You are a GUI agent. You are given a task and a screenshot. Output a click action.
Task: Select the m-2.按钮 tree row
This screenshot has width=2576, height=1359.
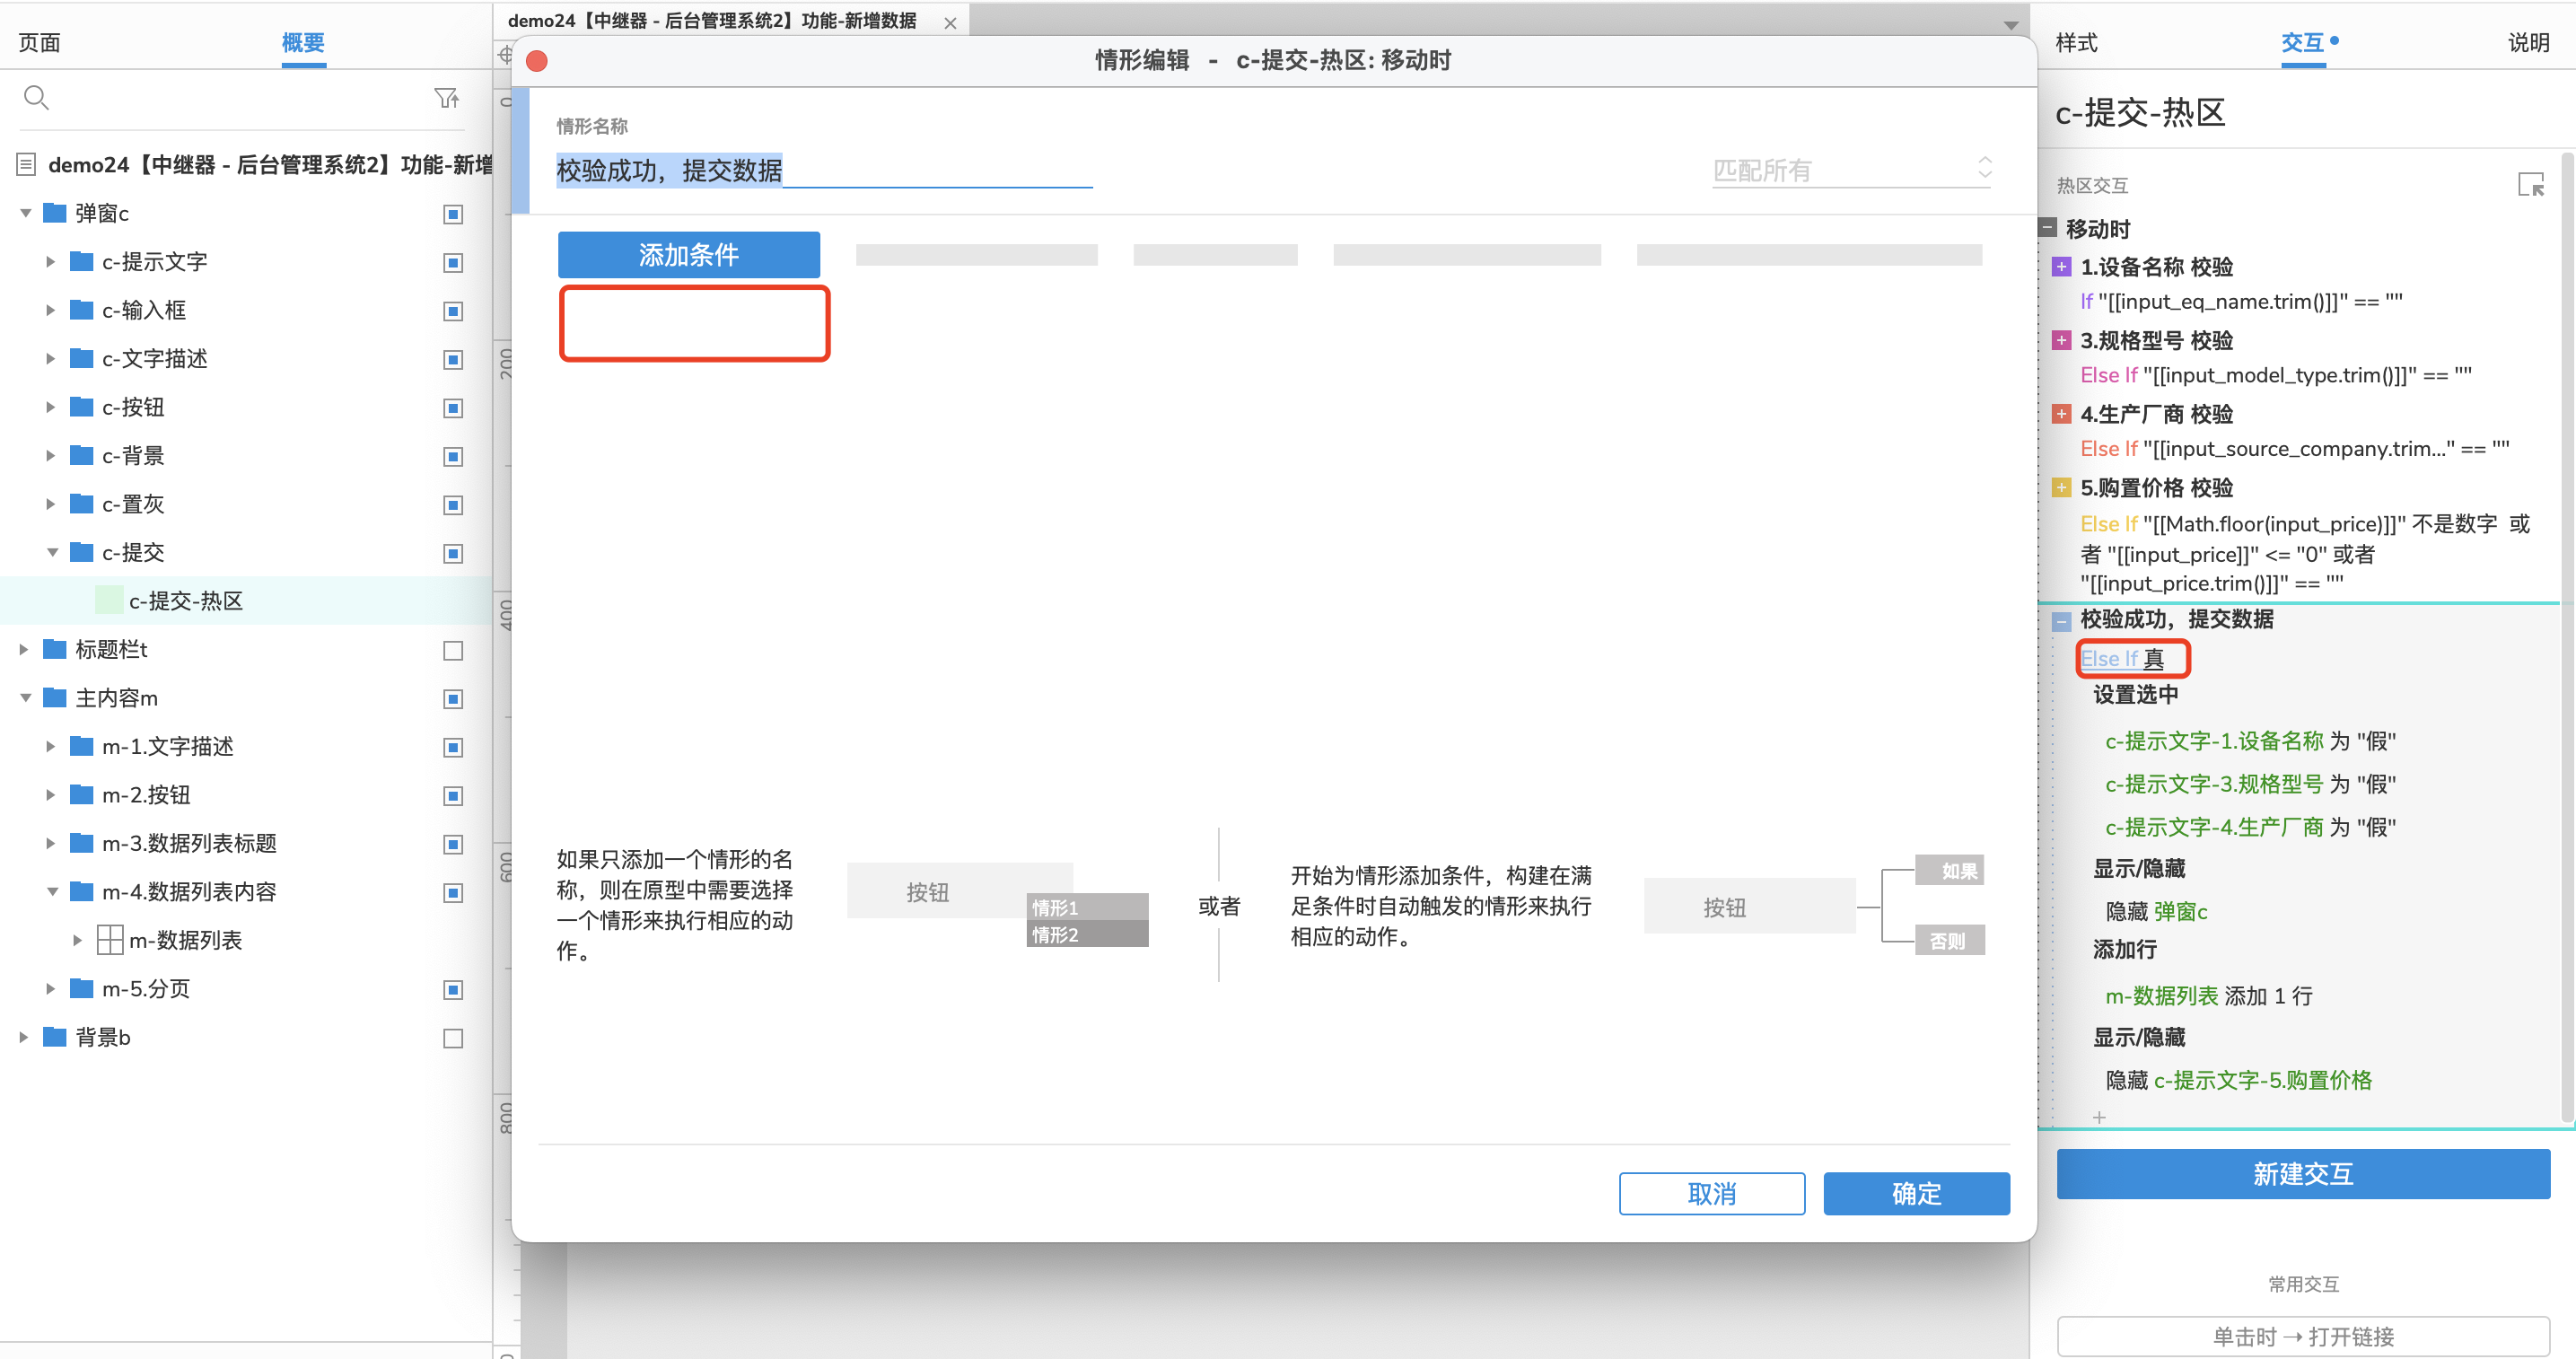tap(246, 795)
